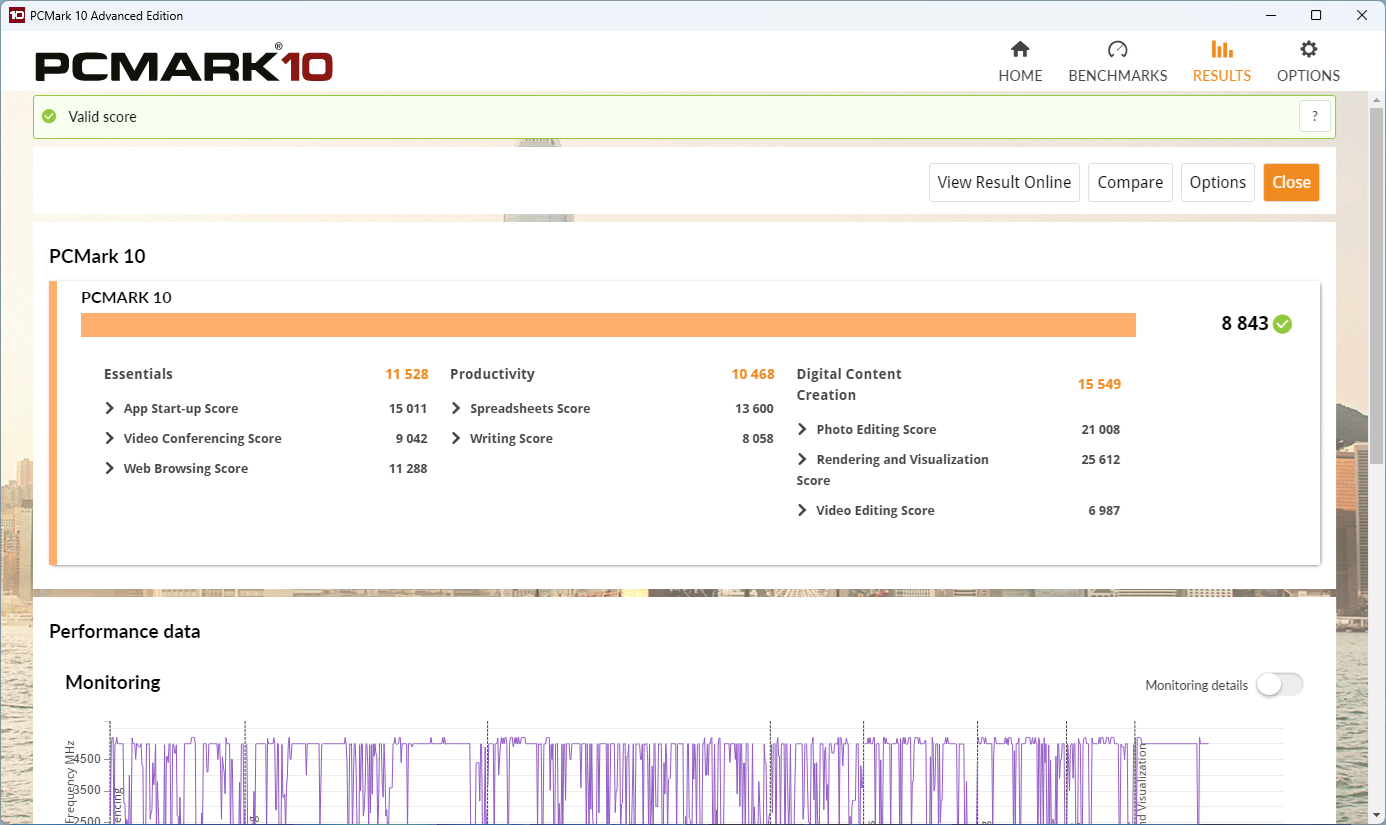Click the Video Editing value 6 987
Image resolution: width=1386 pixels, height=825 pixels.
(1104, 510)
